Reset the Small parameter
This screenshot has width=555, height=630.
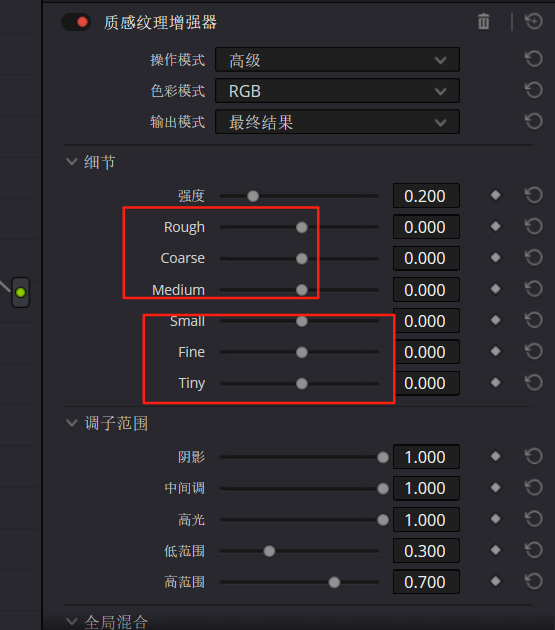point(534,320)
